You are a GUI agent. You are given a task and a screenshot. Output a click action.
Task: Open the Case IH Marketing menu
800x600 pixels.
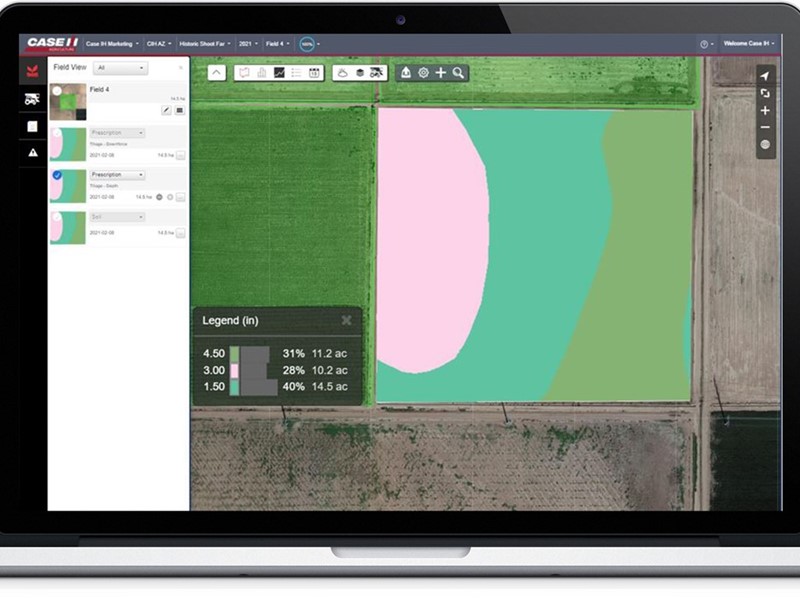pos(112,44)
